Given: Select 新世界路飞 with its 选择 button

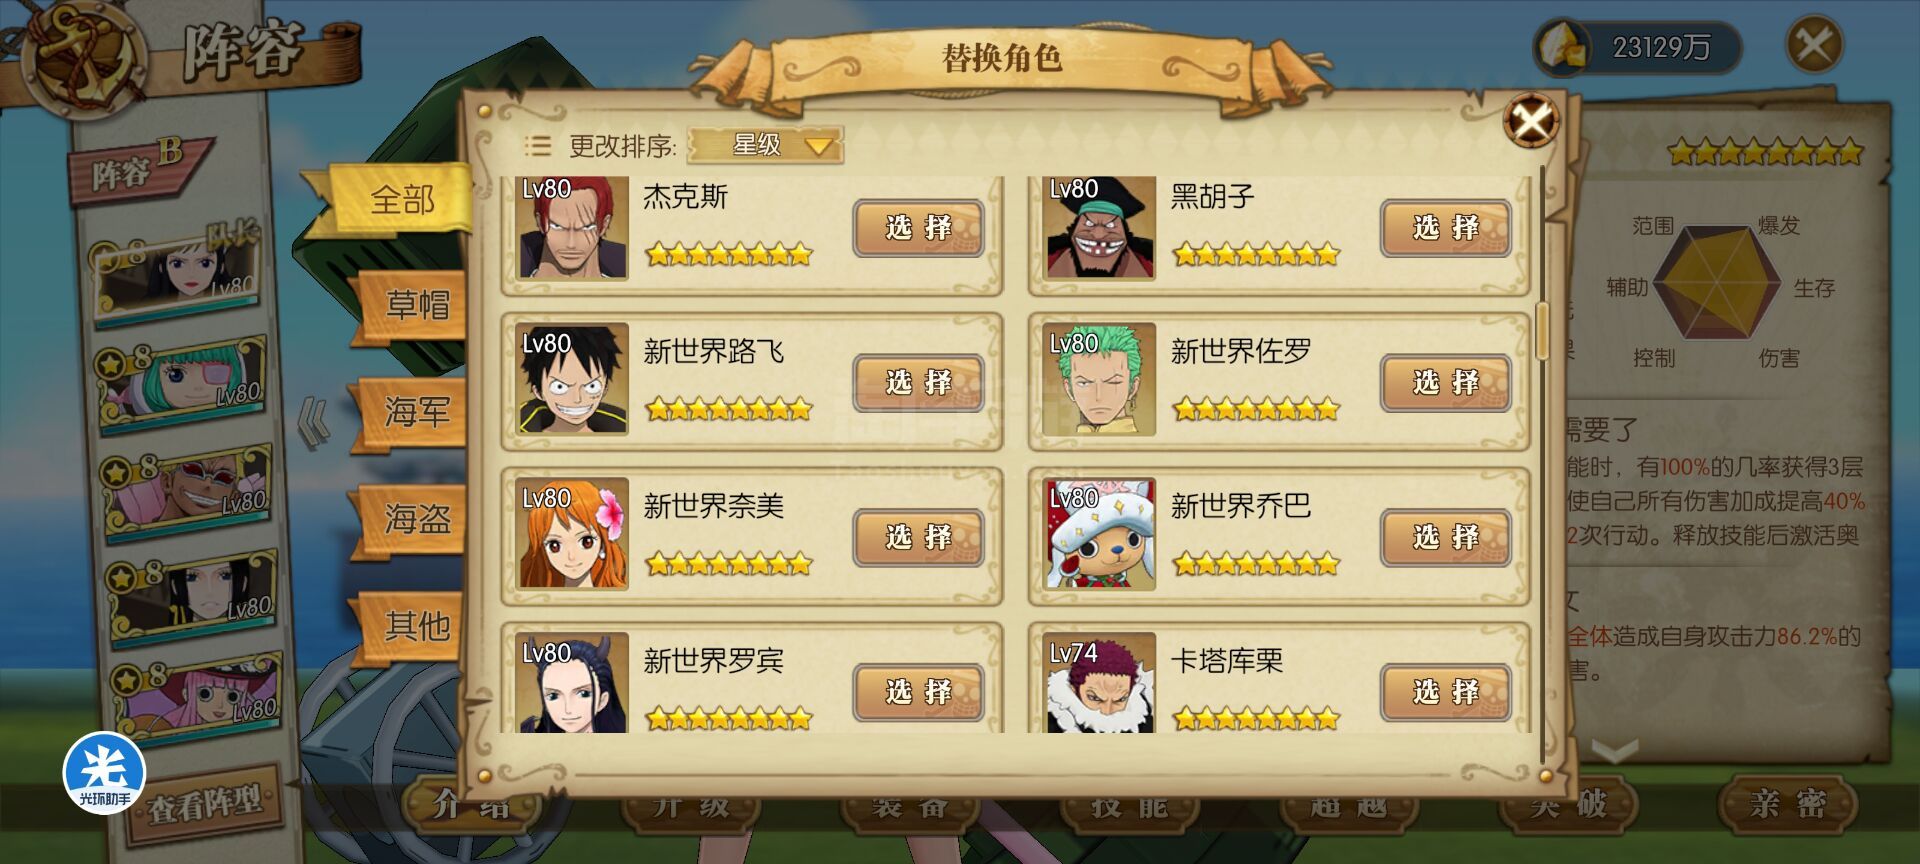Looking at the screenshot, I should coord(918,382).
